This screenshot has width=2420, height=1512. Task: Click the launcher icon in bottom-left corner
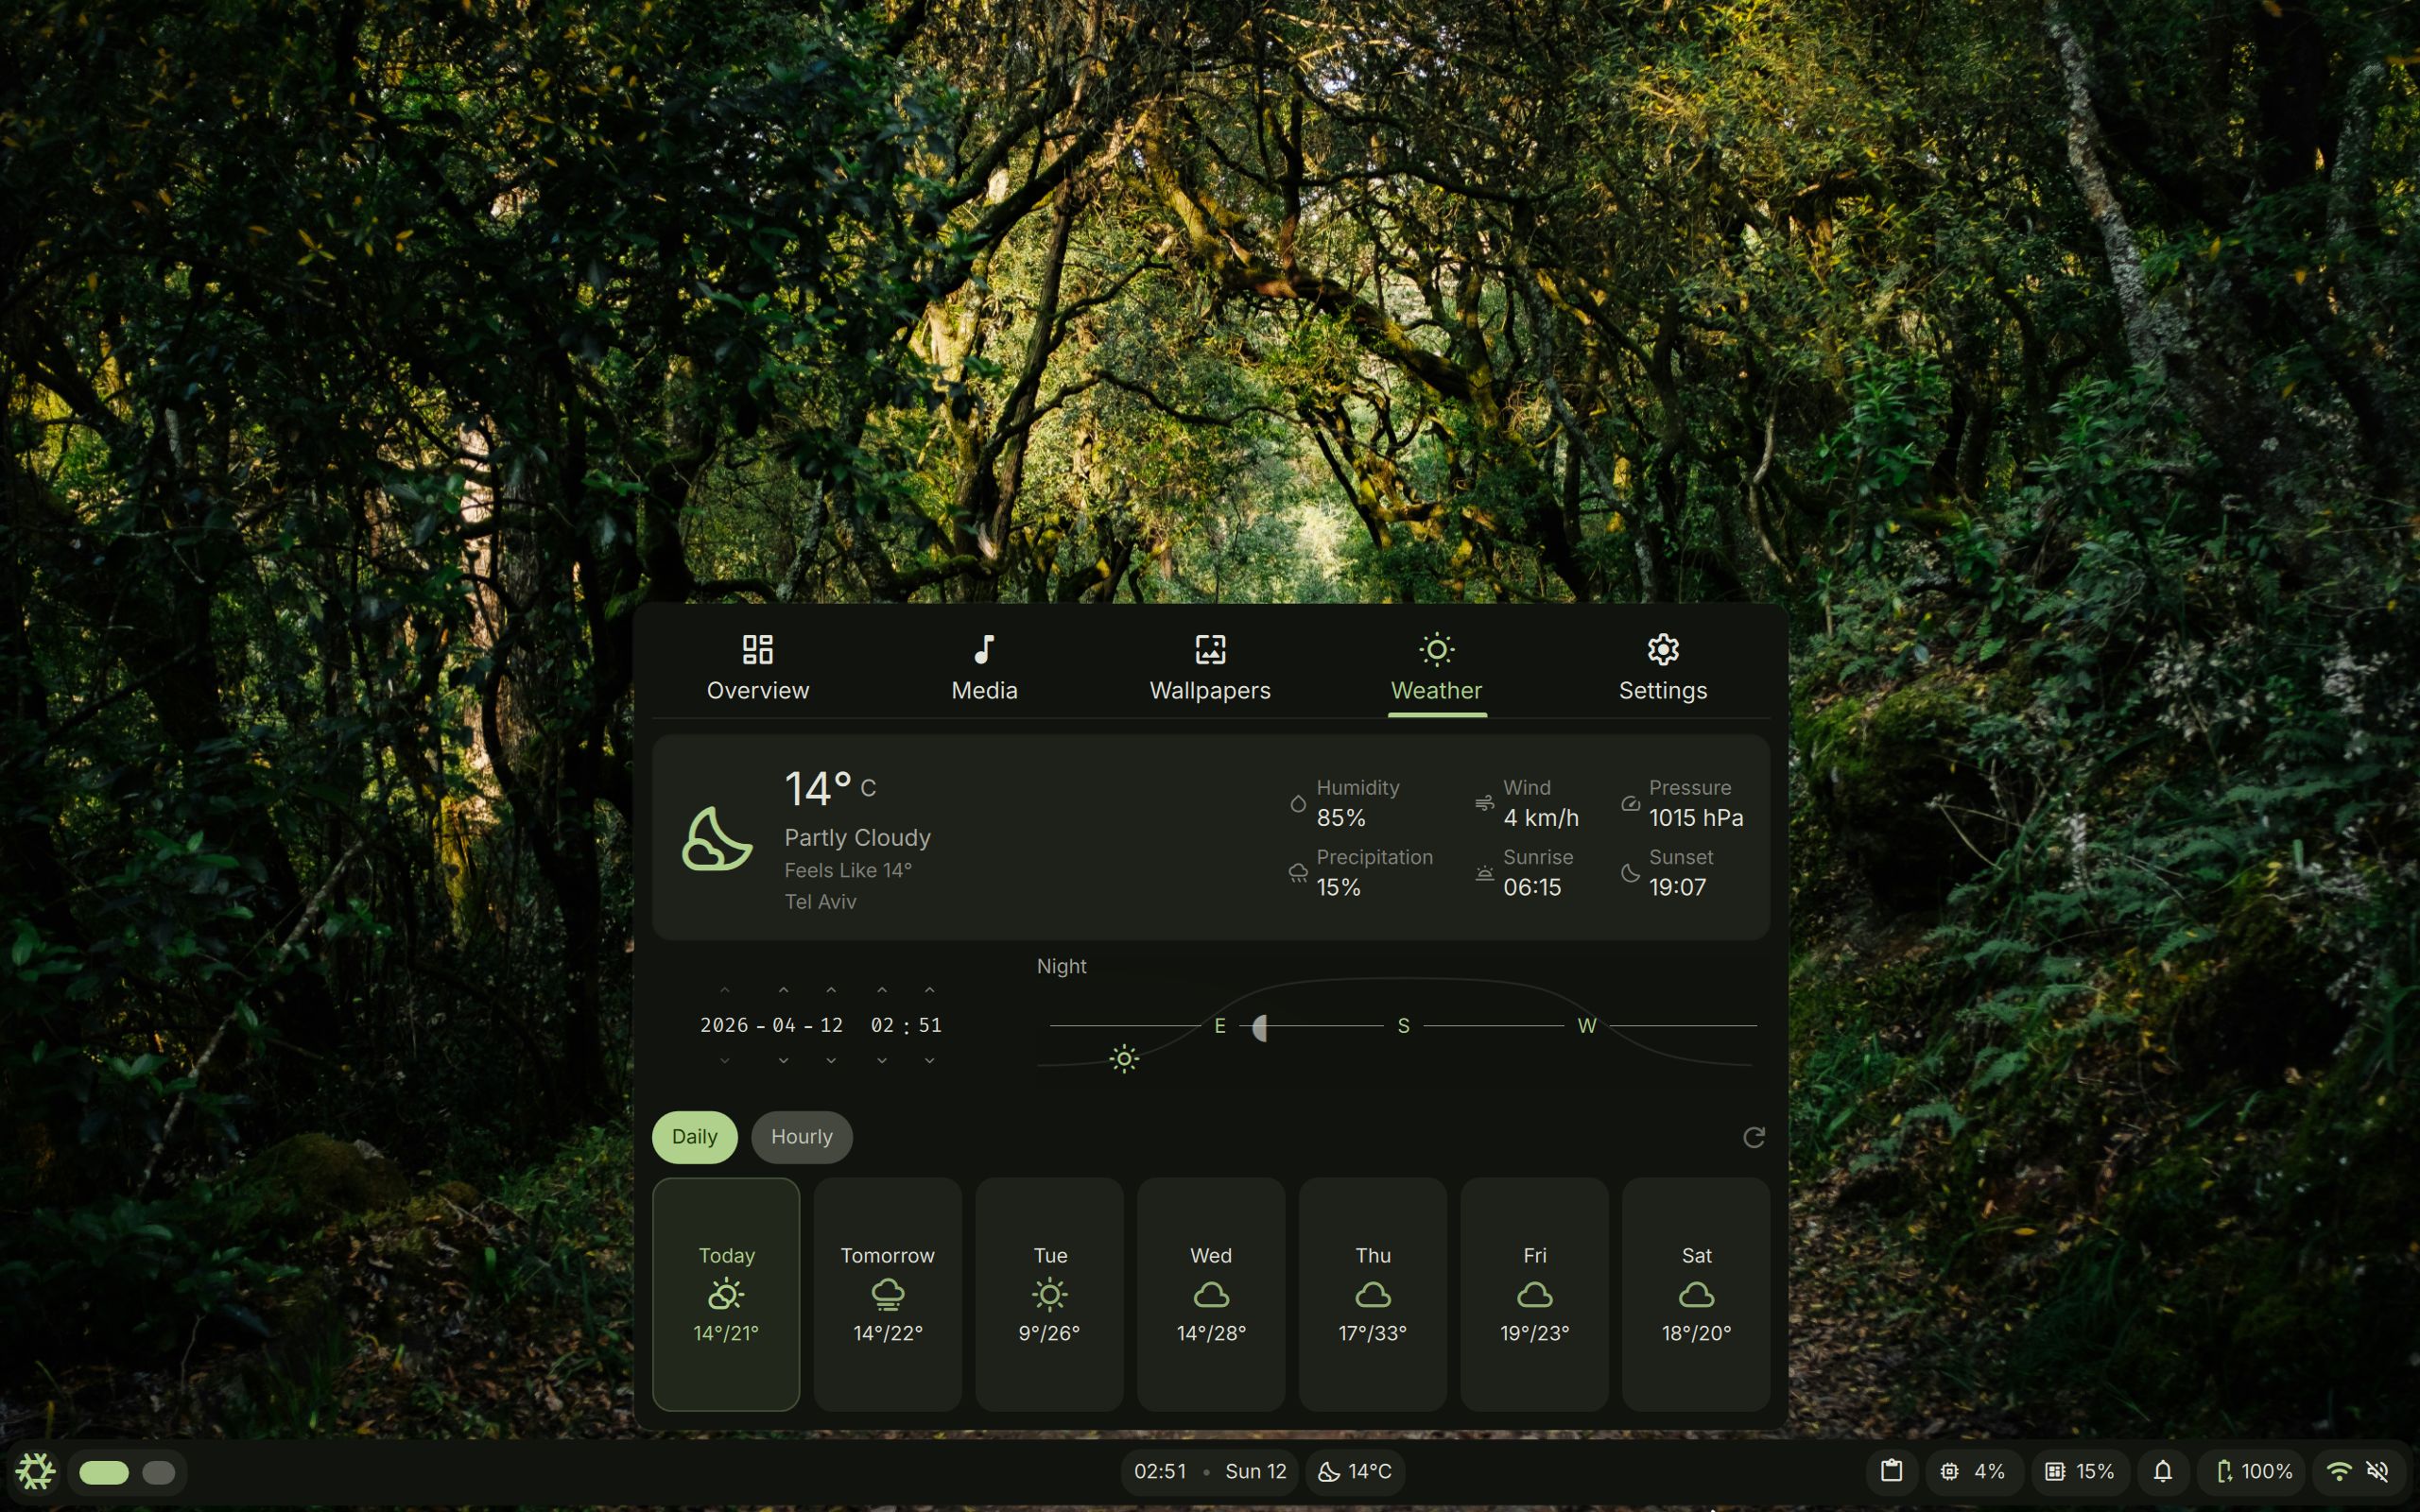click(35, 1472)
